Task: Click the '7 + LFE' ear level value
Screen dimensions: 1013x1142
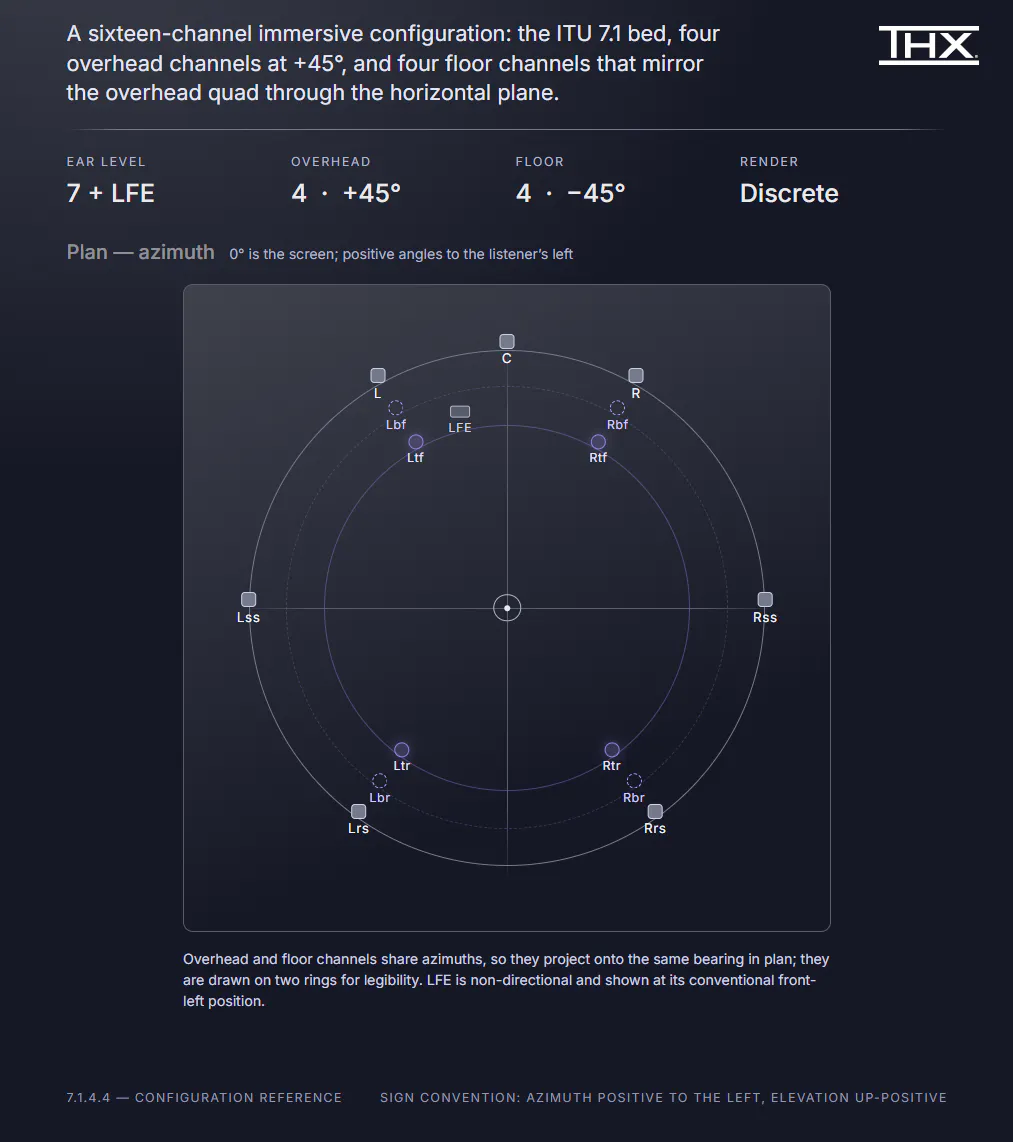Action: (x=111, y=194)
